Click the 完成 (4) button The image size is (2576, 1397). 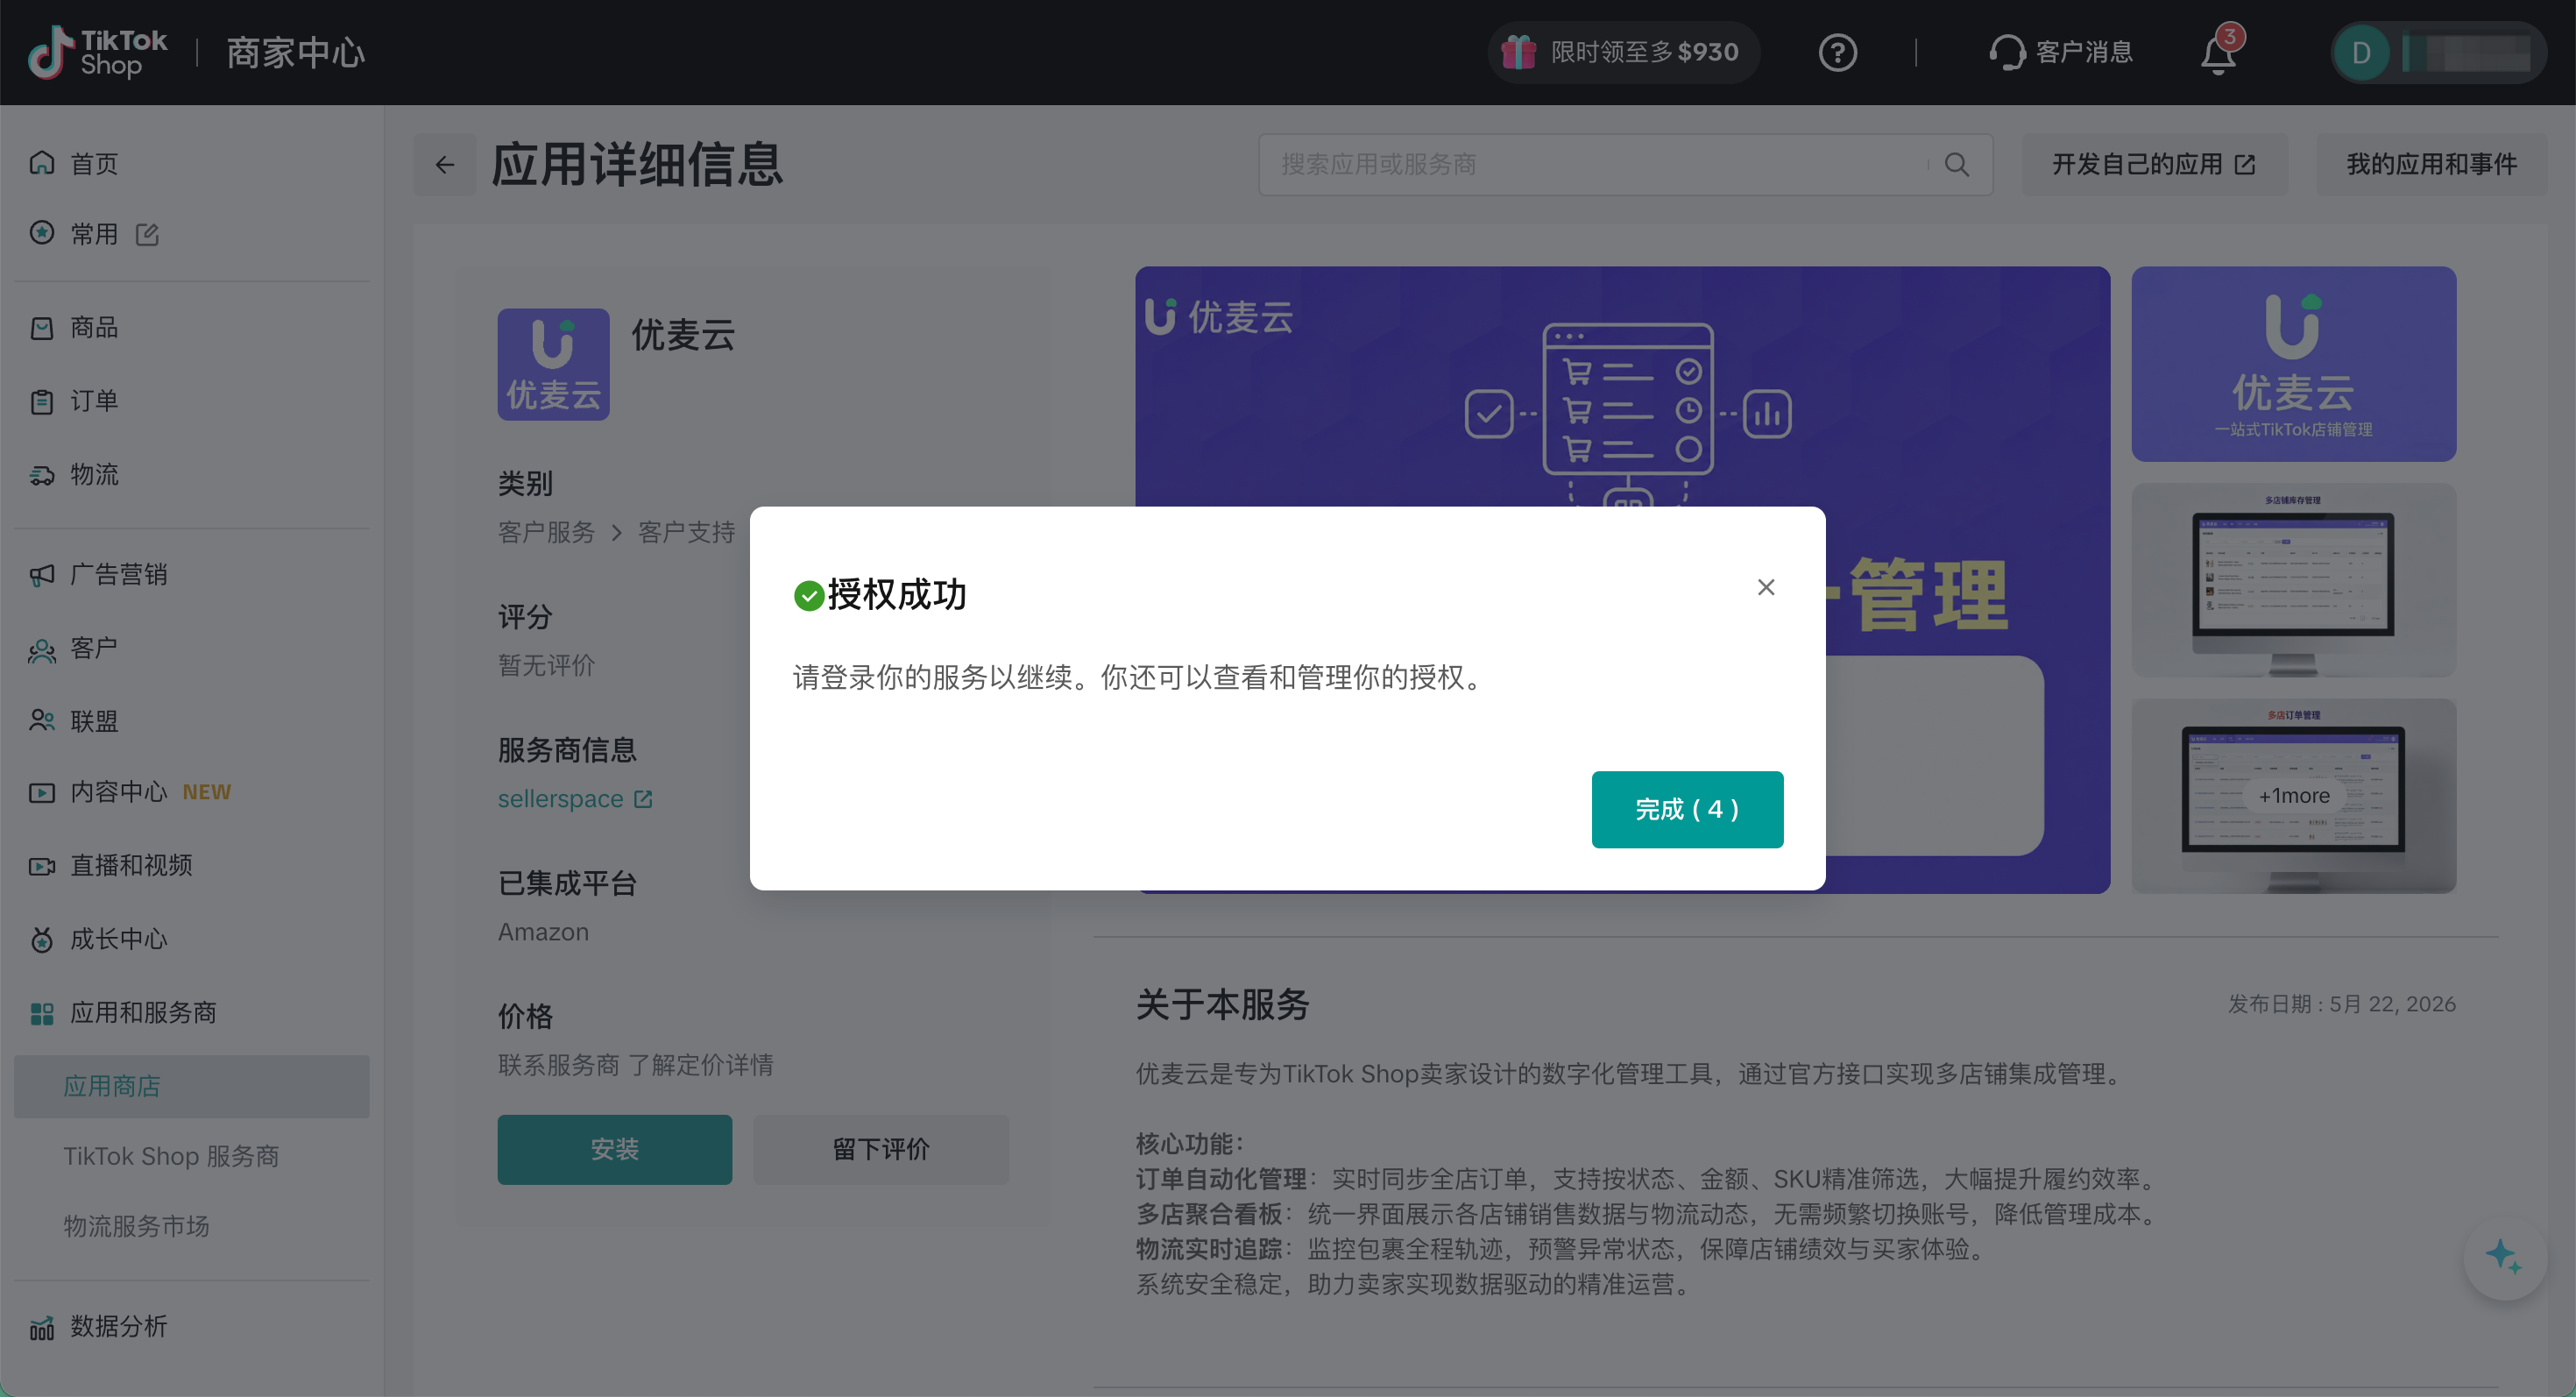(1687, 809)
